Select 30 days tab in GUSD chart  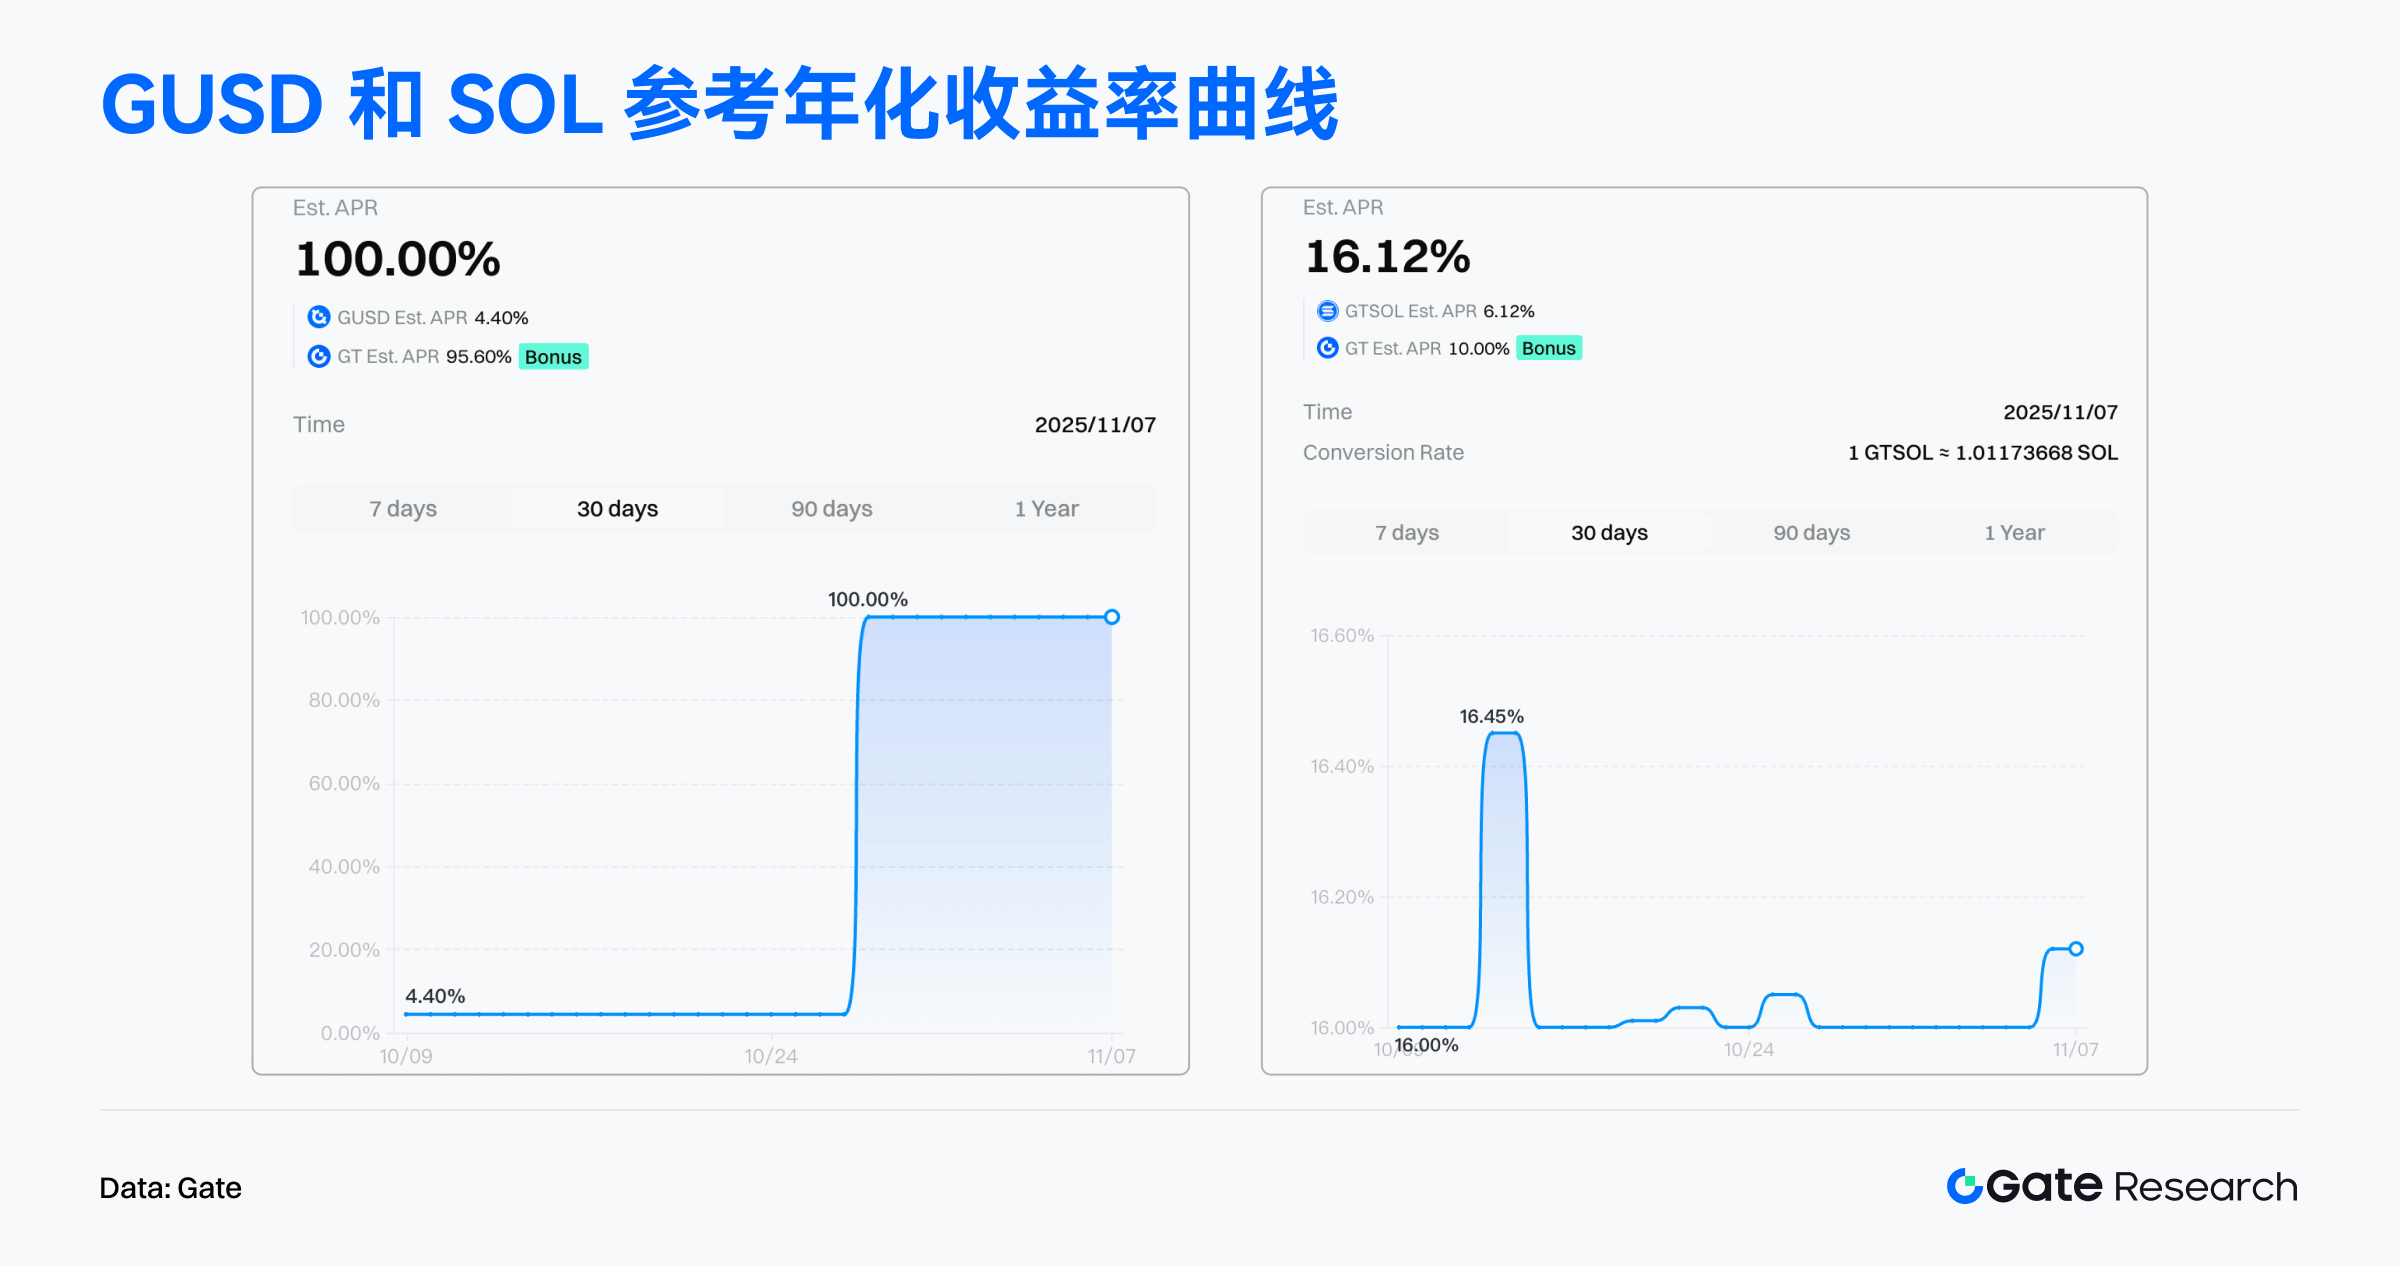coord(617,508)
